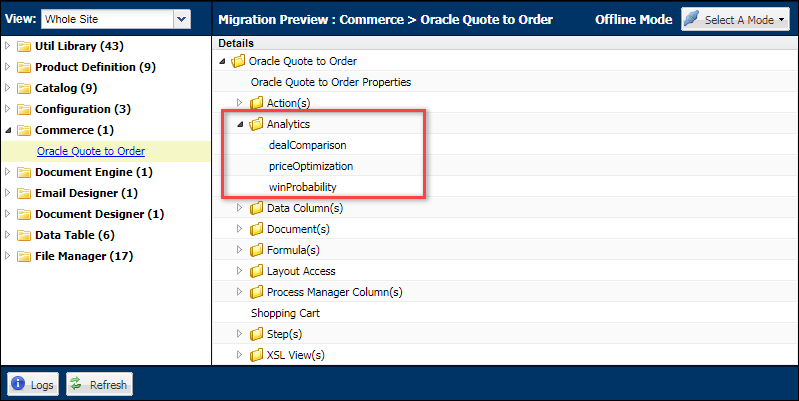Viewport: 799px width, 401px height.
Task: Collapse the Commerce node
Action: pos(8,130)
